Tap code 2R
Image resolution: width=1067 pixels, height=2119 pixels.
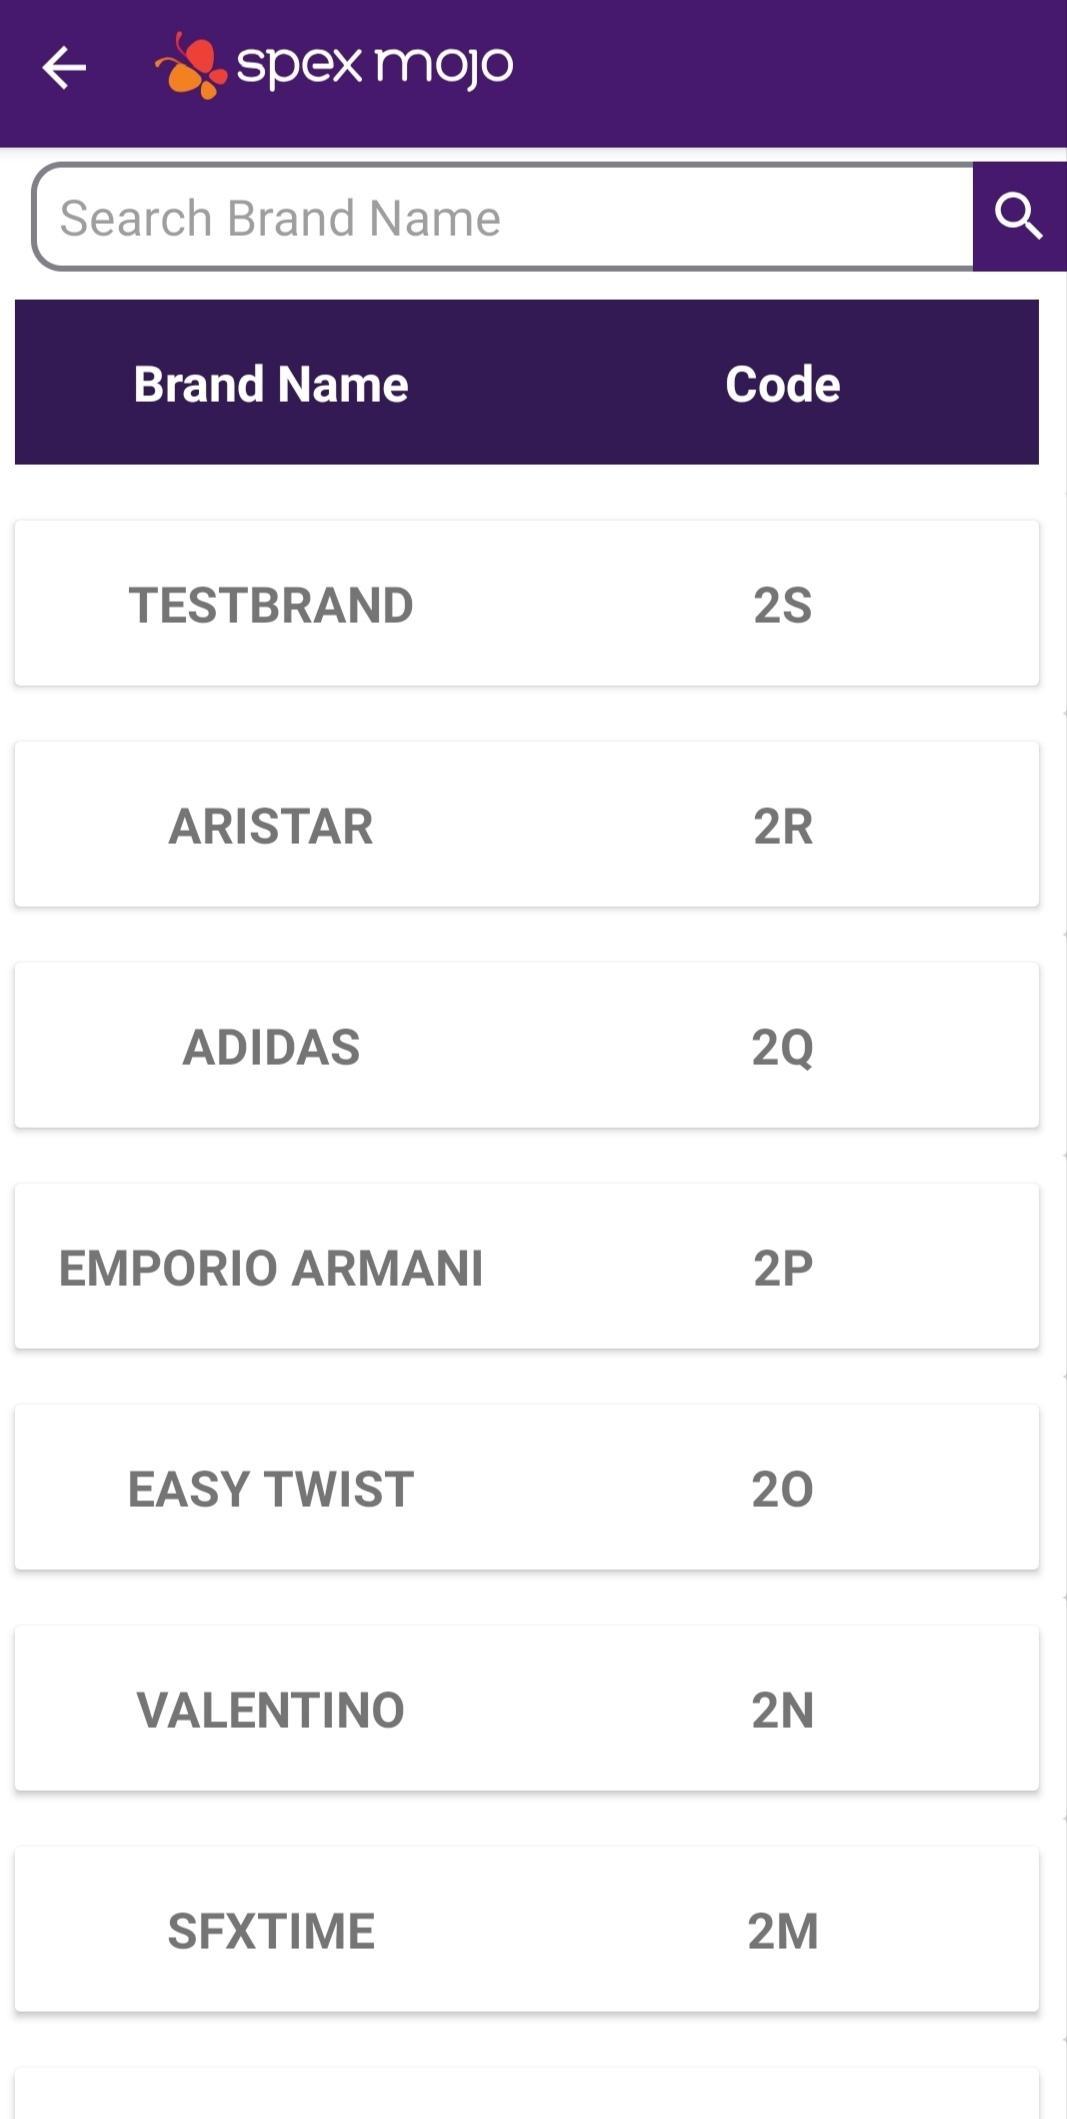pyautogui.click(x=783, y=826)
